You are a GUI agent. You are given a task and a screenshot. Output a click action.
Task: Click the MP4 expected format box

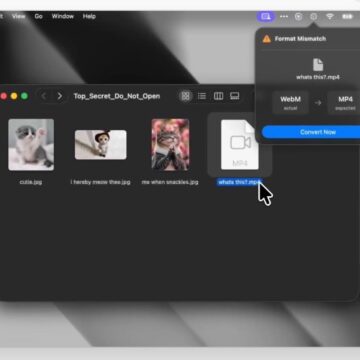[344, 102]
